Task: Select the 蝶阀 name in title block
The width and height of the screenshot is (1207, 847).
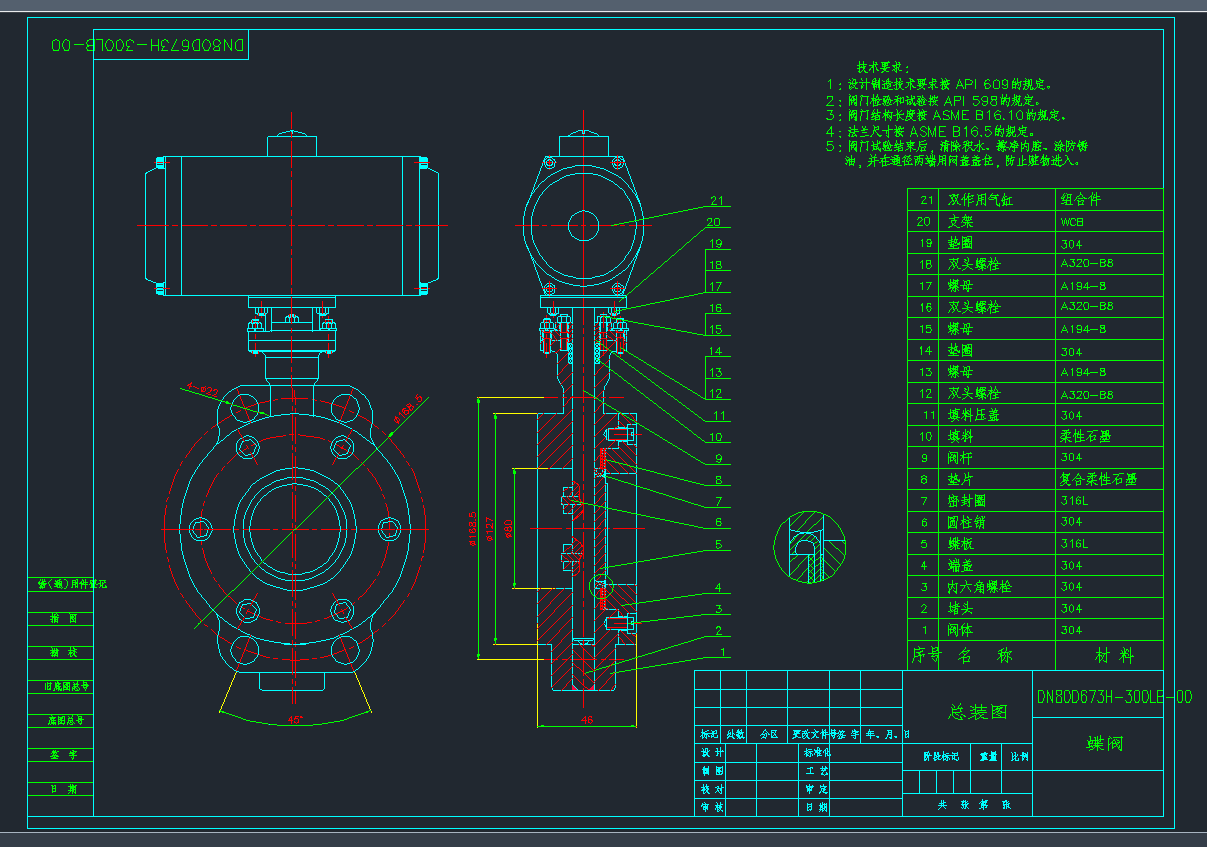Action: click(1104, 744)
